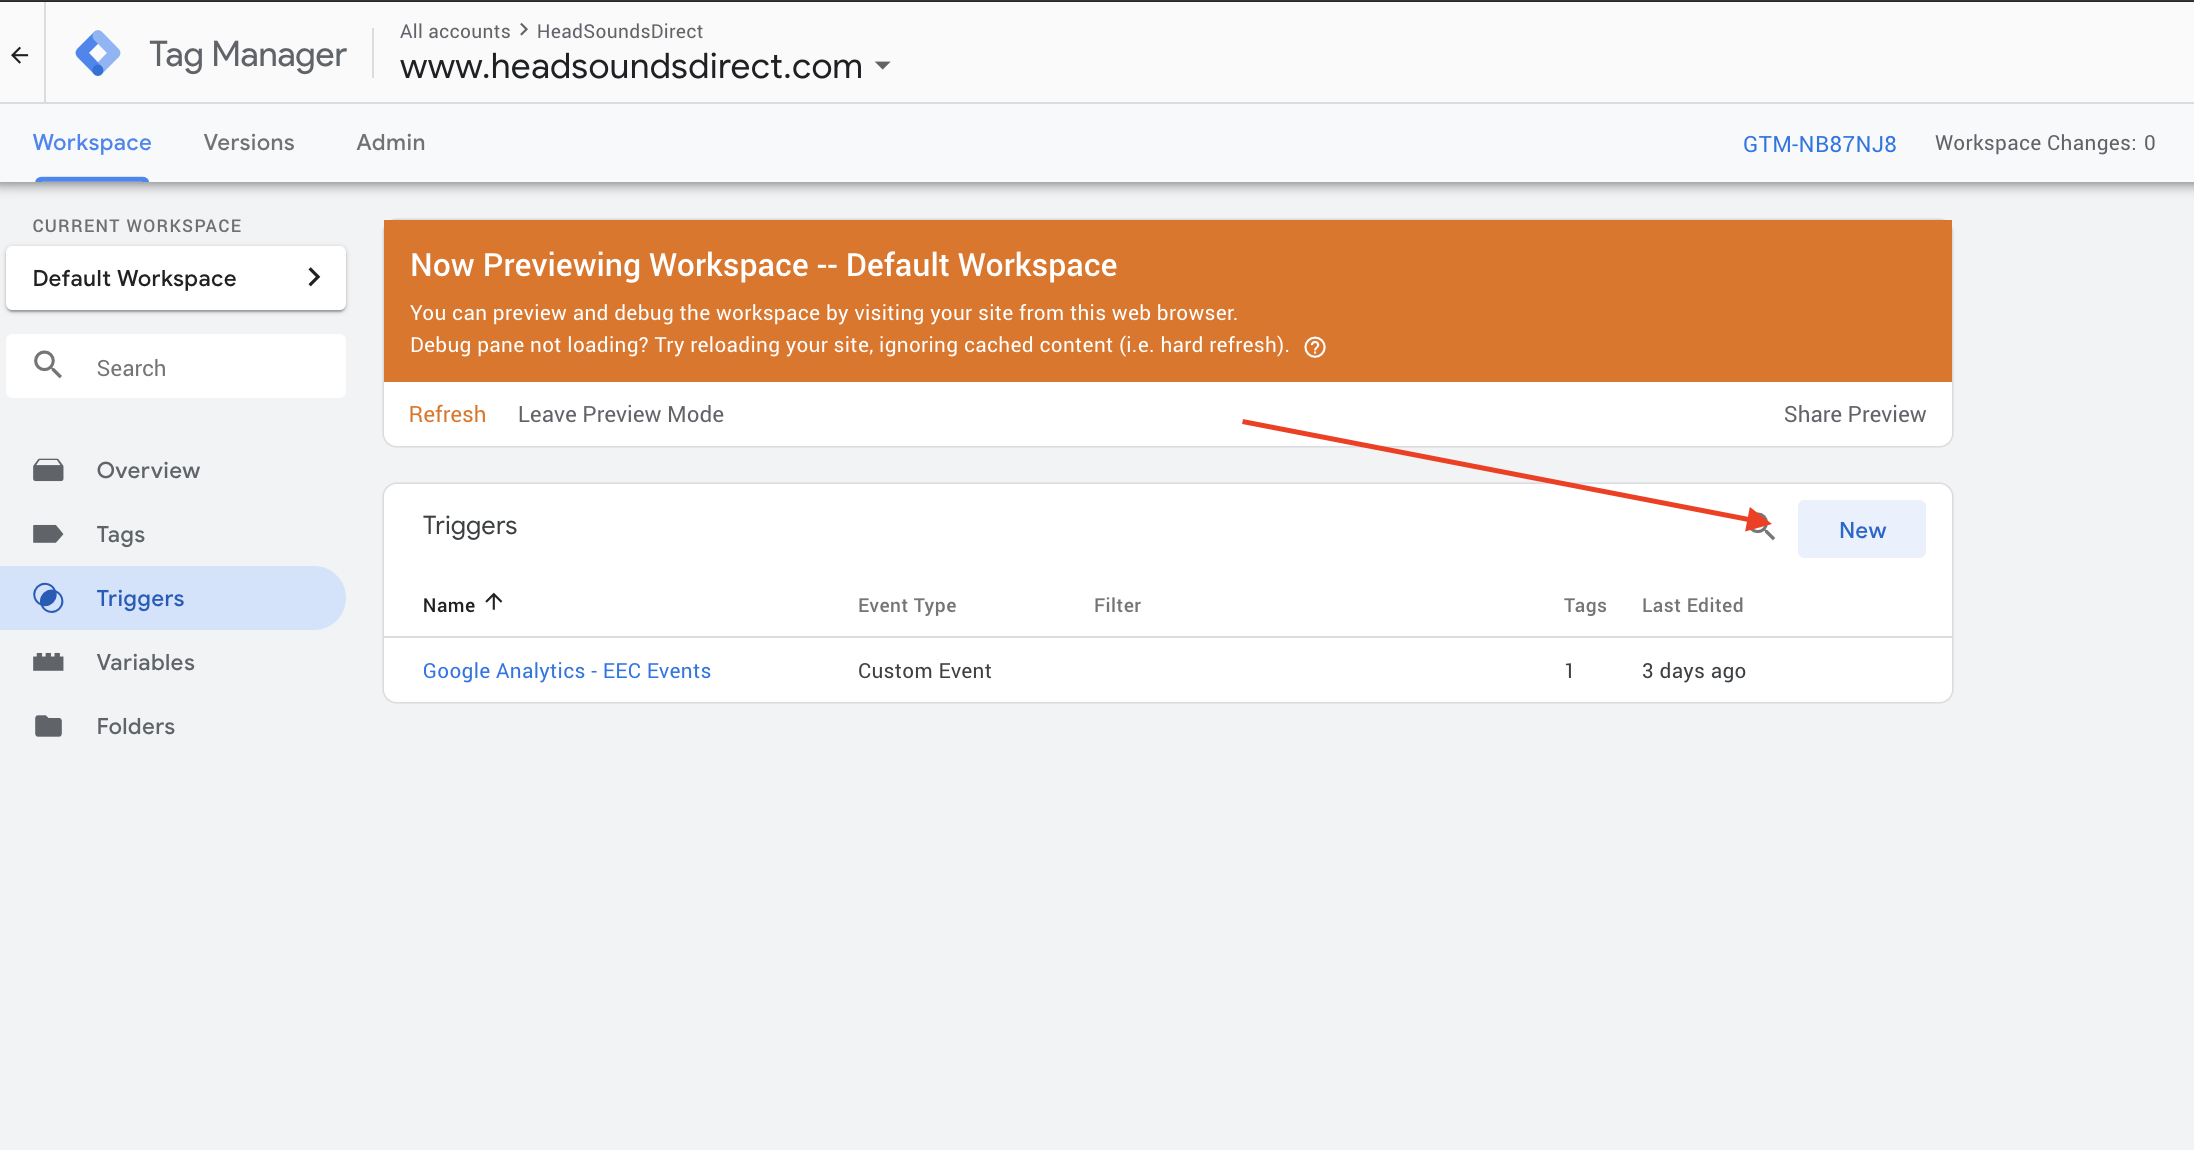
Task: Open the Overview section
Action: click(x=148, y=470)
